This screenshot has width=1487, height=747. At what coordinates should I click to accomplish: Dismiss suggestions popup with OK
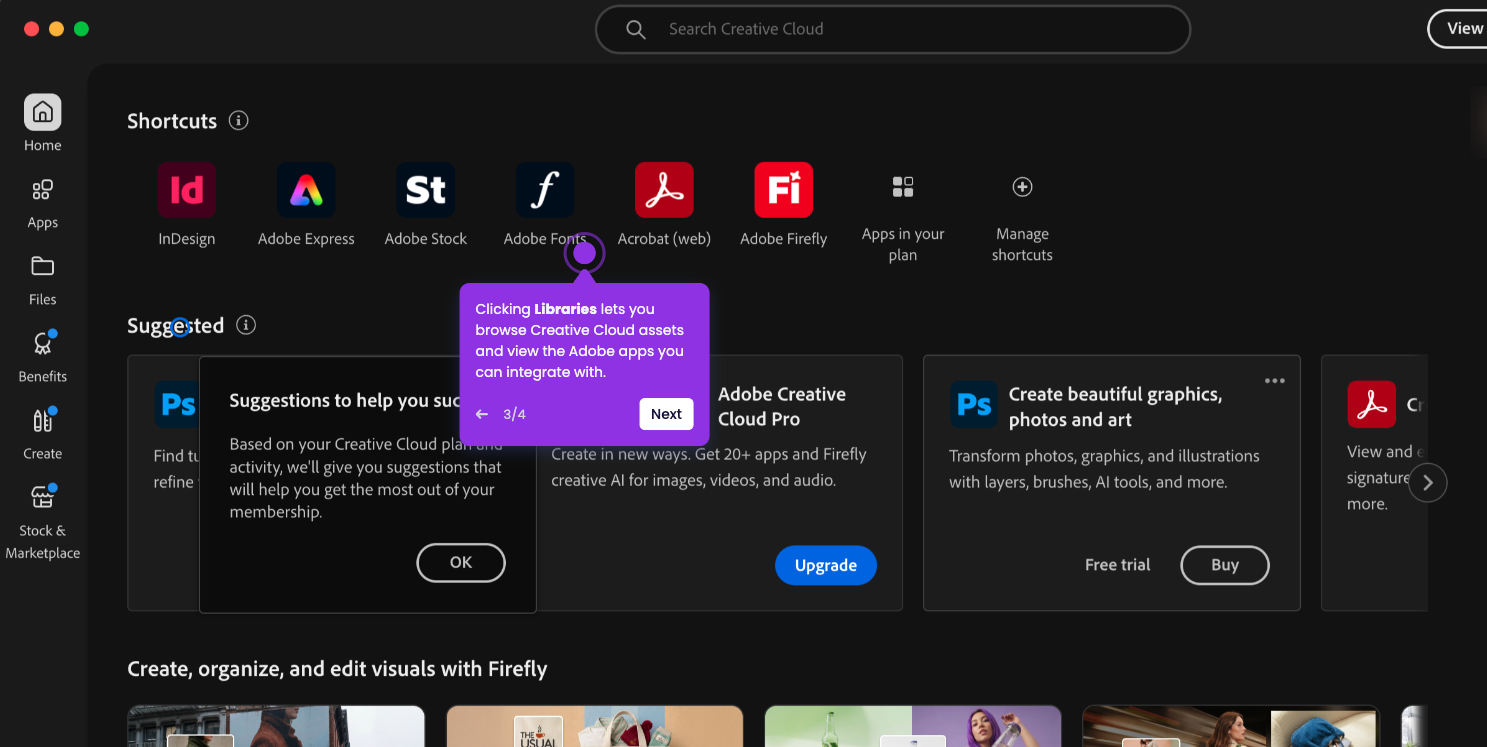pyautogui.click(x=461, y=563)
